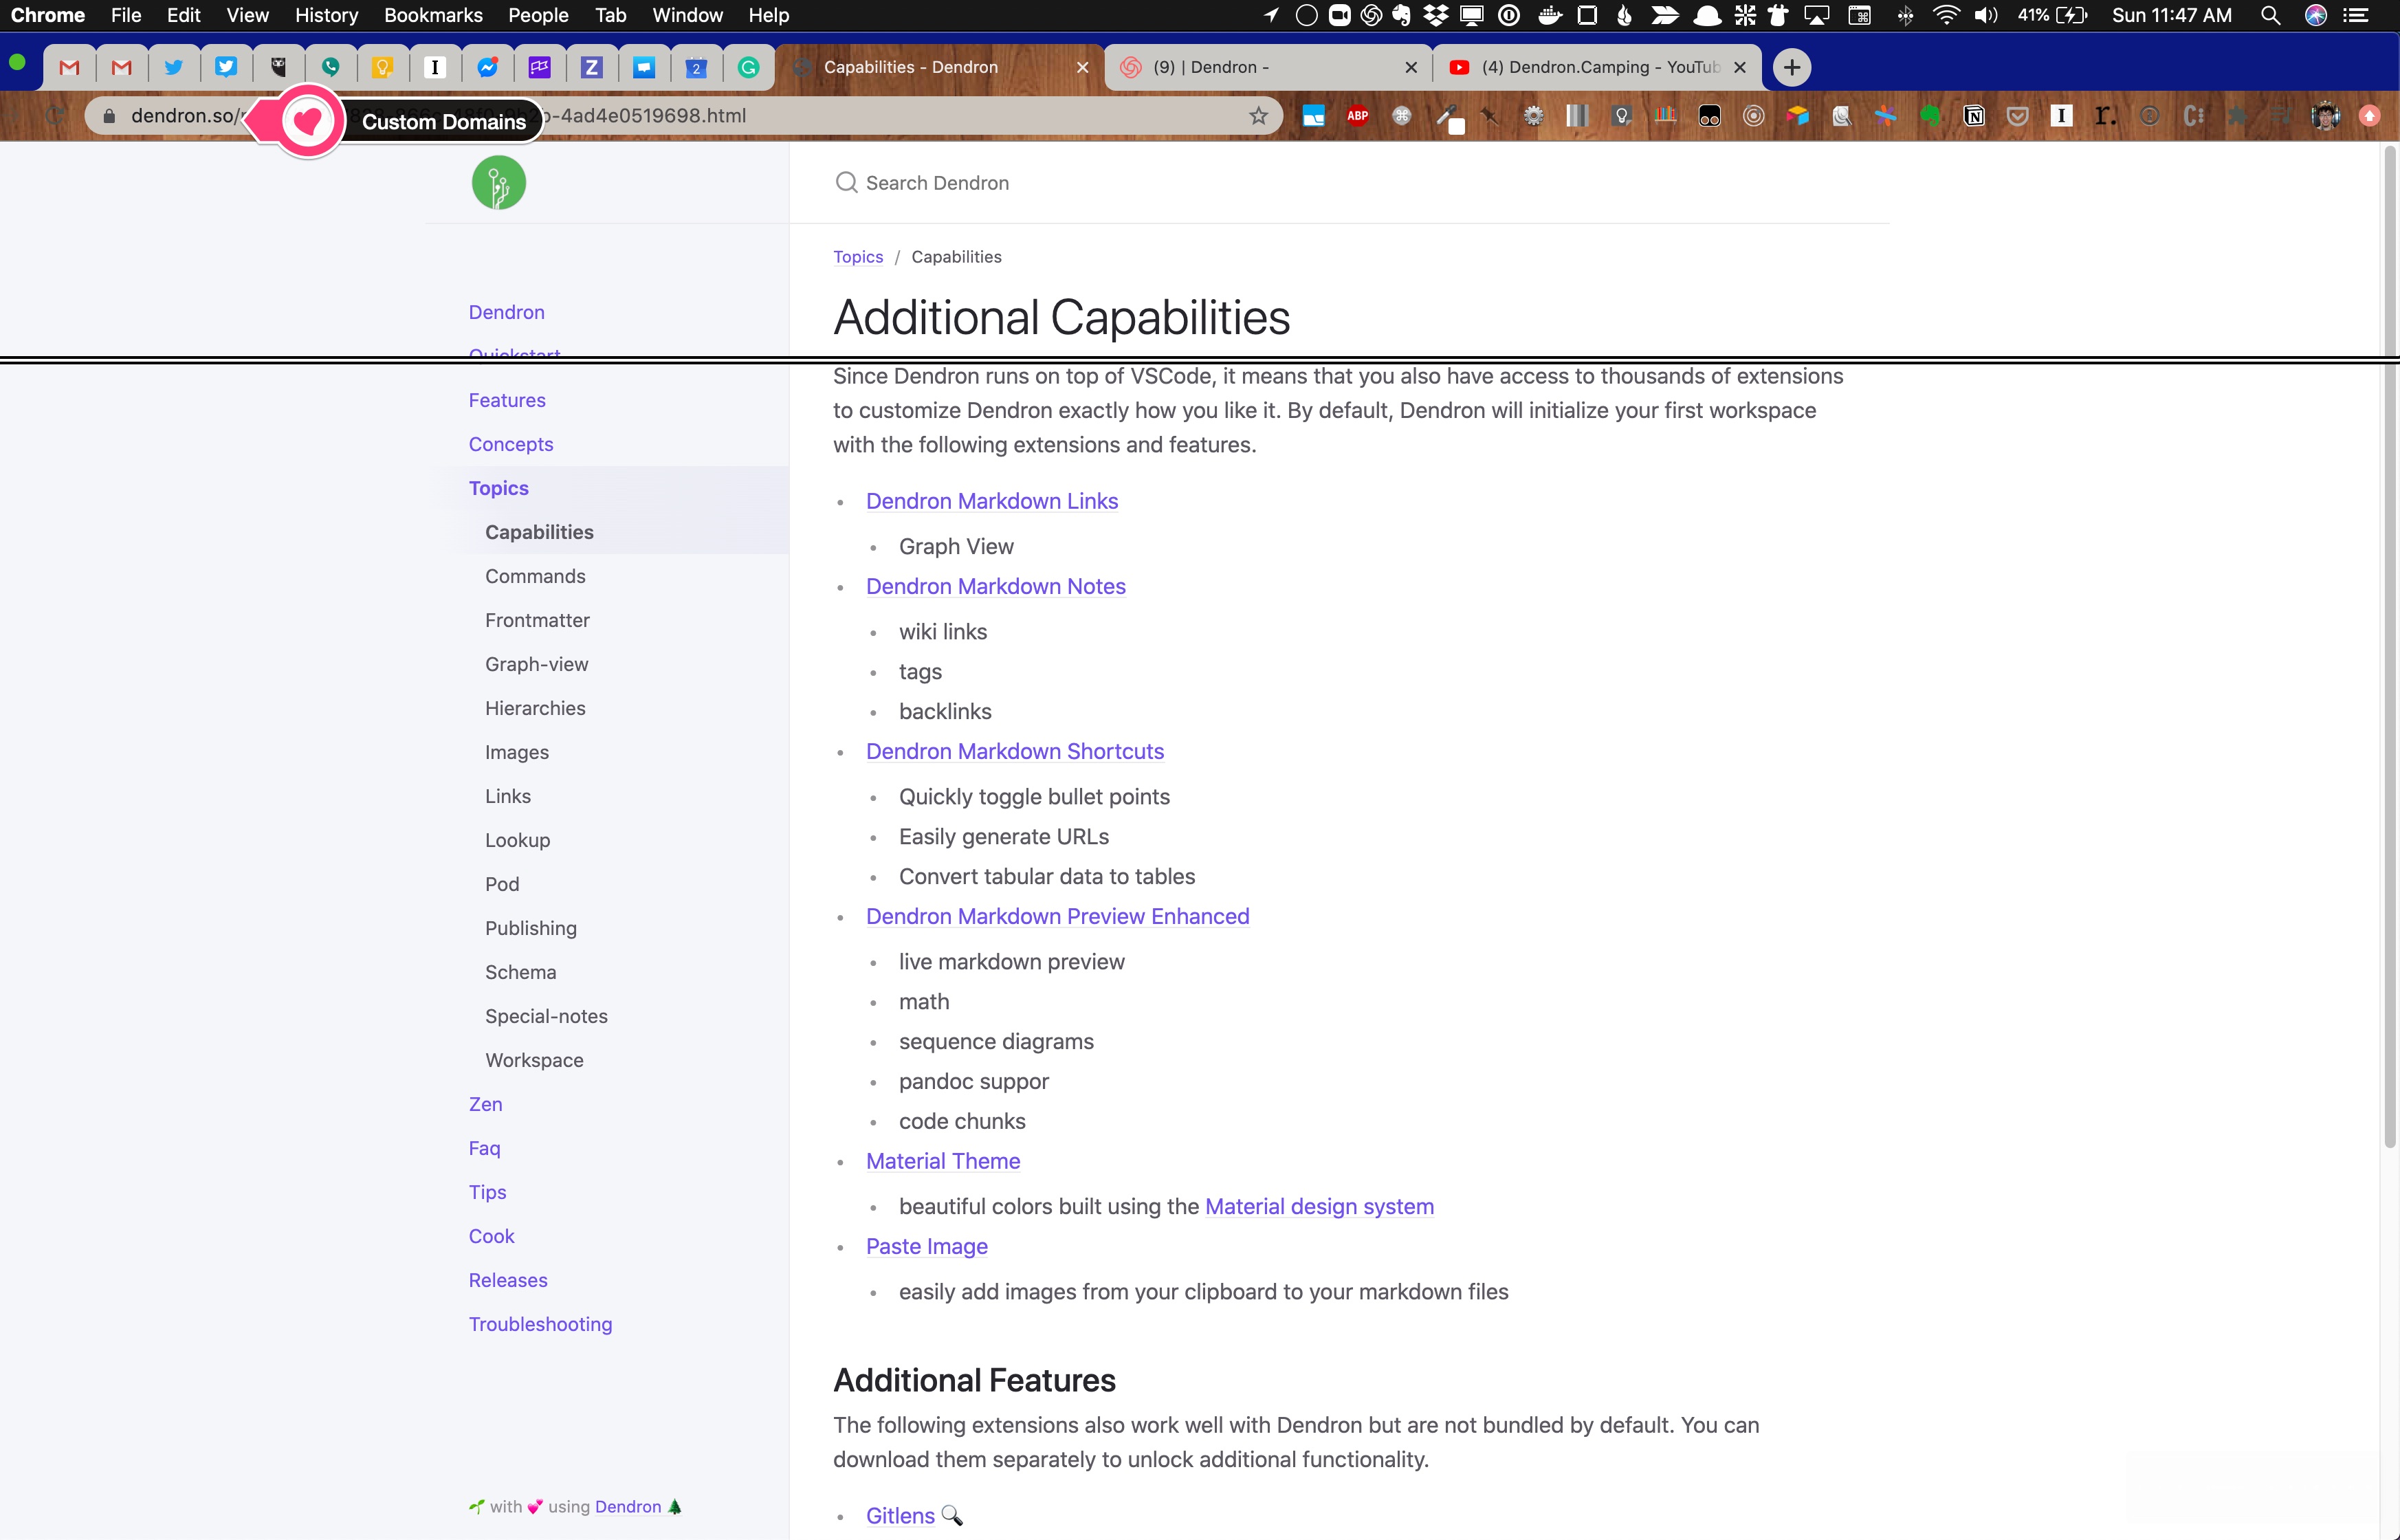The width and height of the screenshot is (2400, 1540).
Task: Open the Material Theme link
Action: (x=943, y=1162)
